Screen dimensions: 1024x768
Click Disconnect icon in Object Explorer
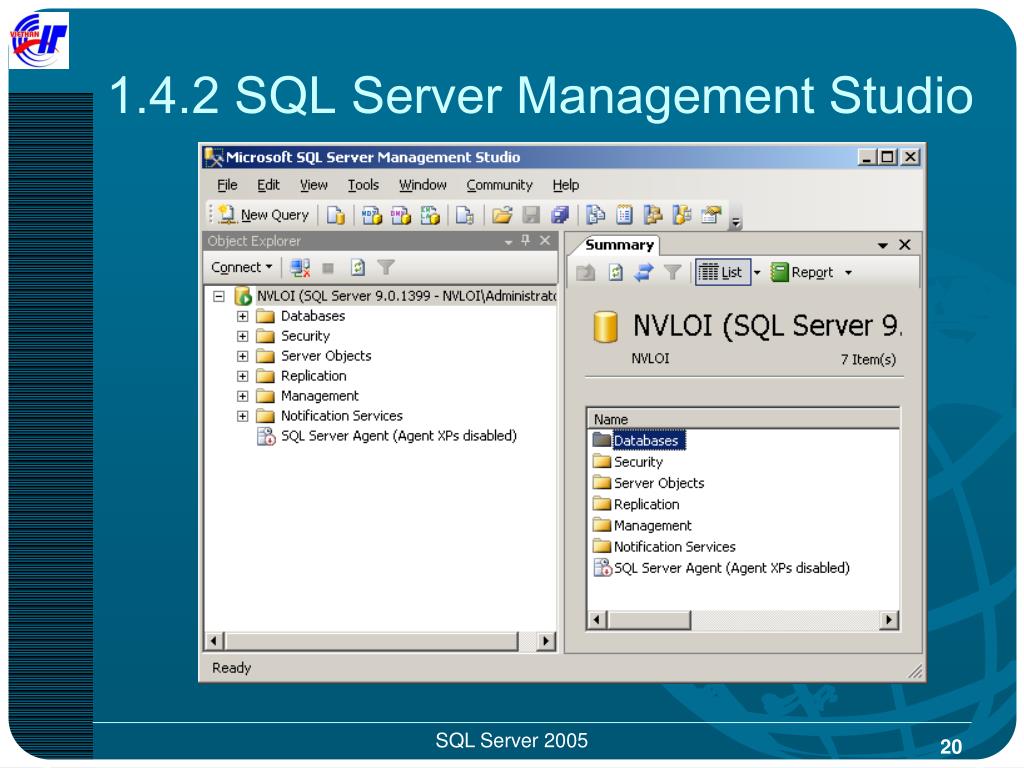point(300,267)
